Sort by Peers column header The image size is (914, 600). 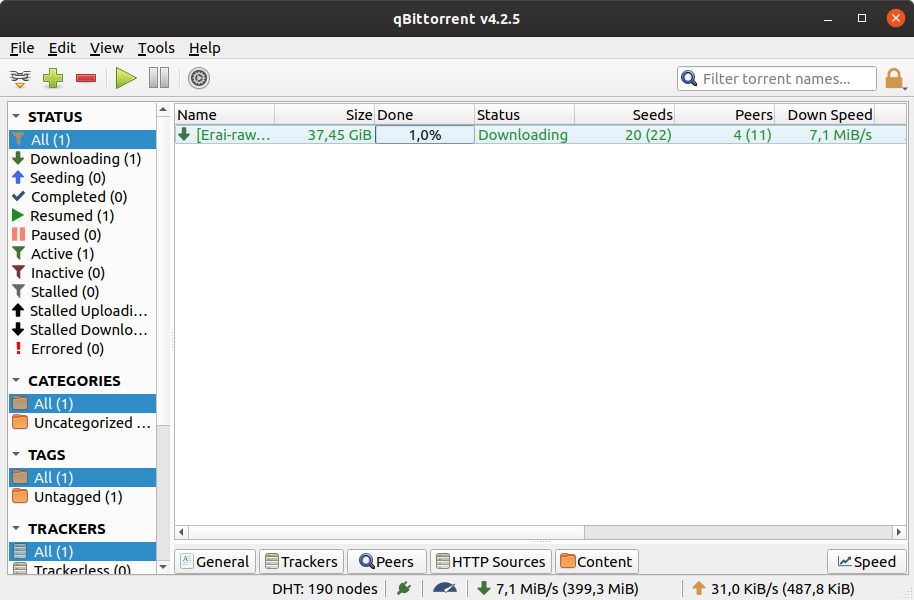(x=725, y=115)
